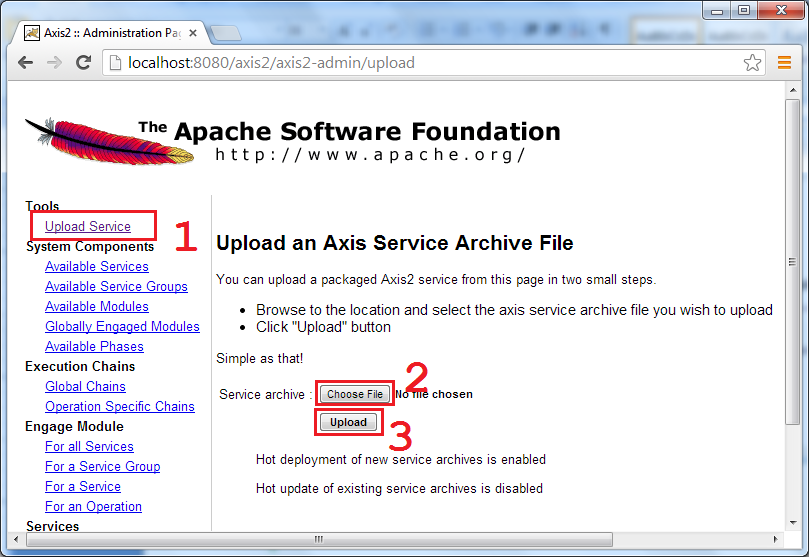Screen dimensions: 809x557
Task: Click the Execution Chains heading
Action: tap(80, 367)
